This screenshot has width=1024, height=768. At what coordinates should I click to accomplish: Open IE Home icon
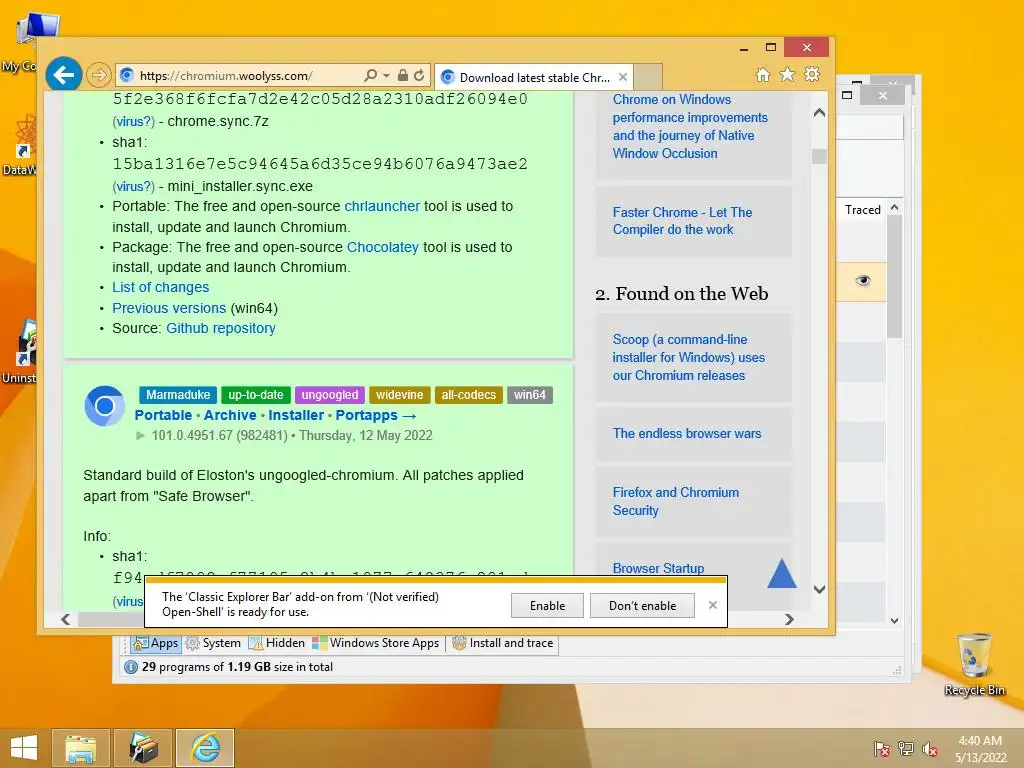[763, 74]
